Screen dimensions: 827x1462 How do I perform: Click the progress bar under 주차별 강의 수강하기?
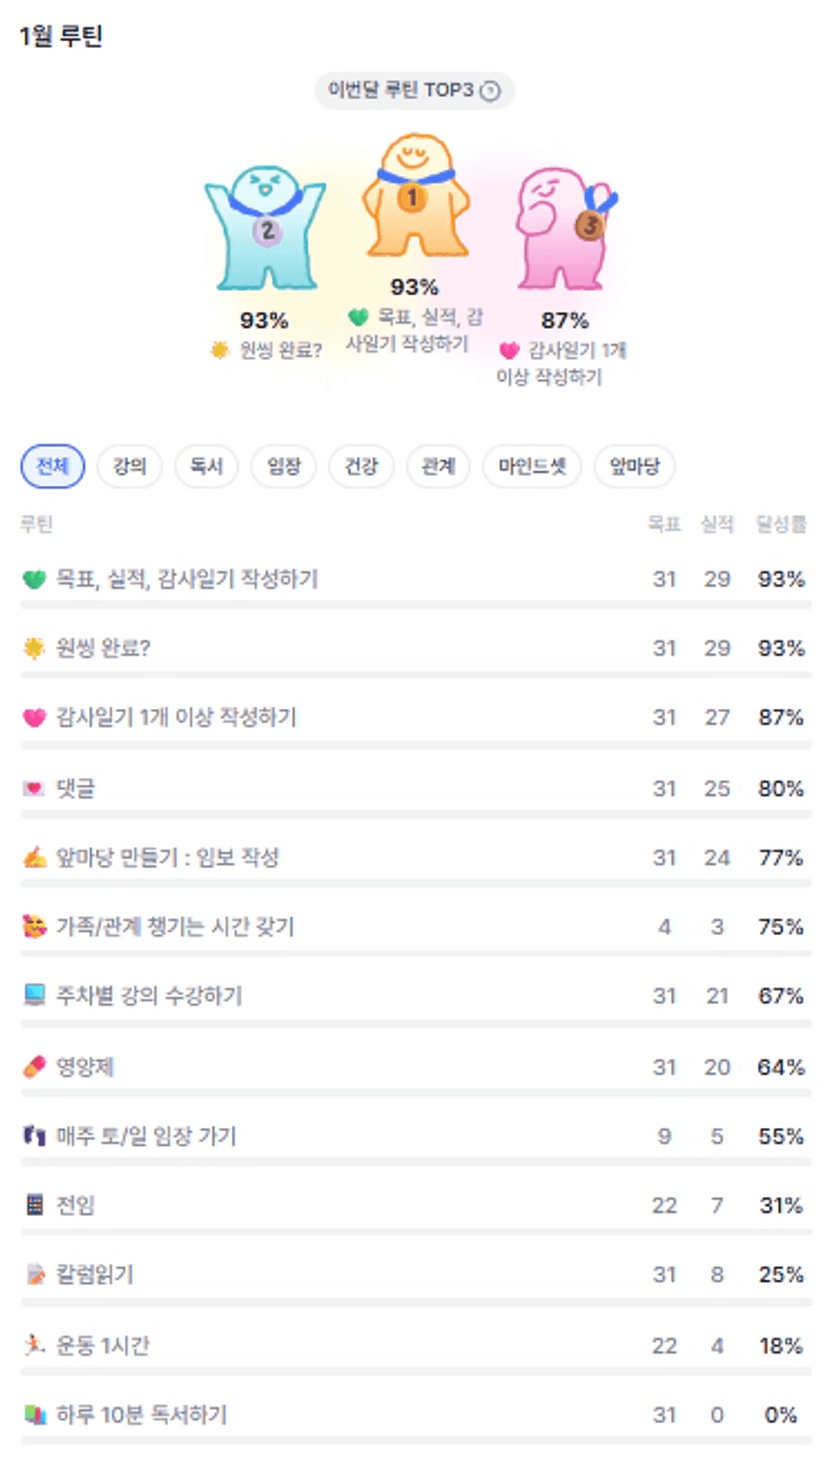pos(416,1023)
